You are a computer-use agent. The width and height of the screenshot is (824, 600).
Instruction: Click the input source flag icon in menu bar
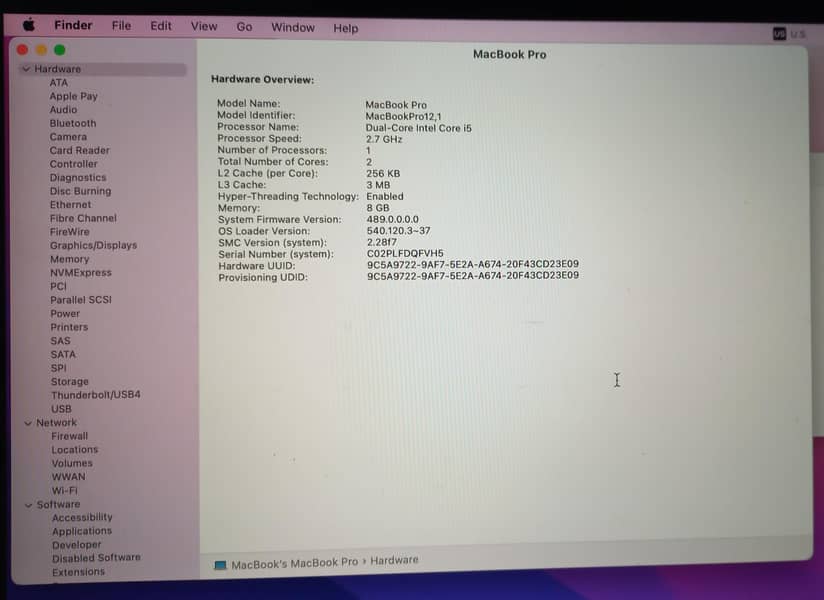(779, 34)
